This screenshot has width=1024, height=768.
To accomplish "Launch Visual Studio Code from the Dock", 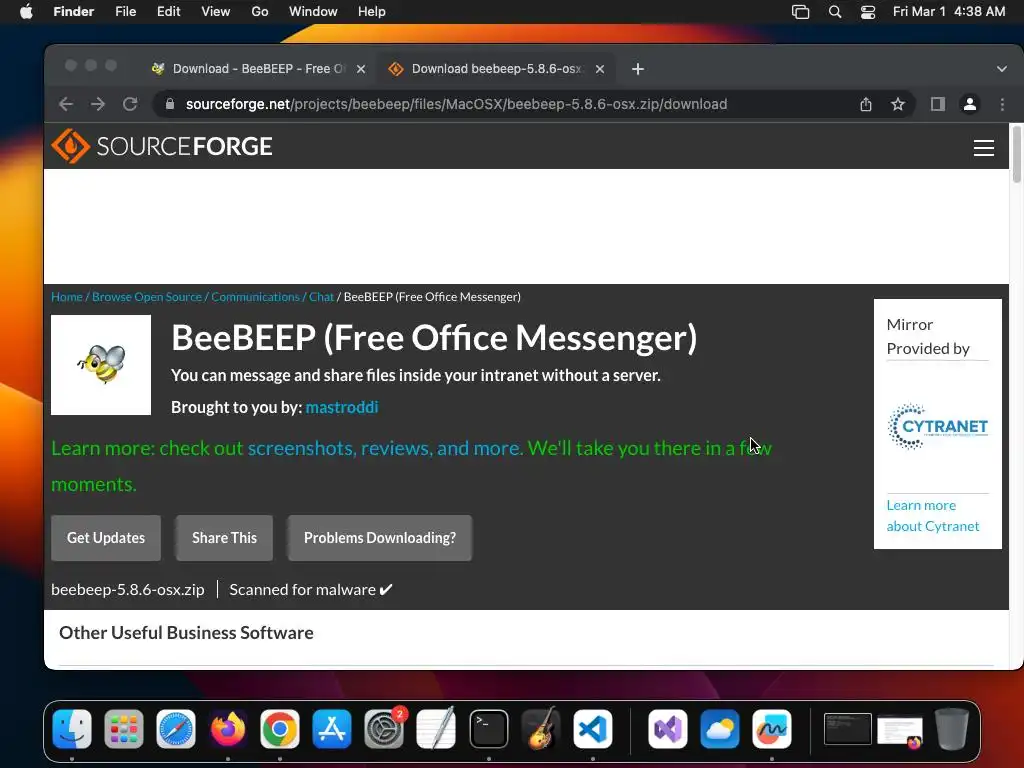I will pyautogui.click(x=592, y=728).
